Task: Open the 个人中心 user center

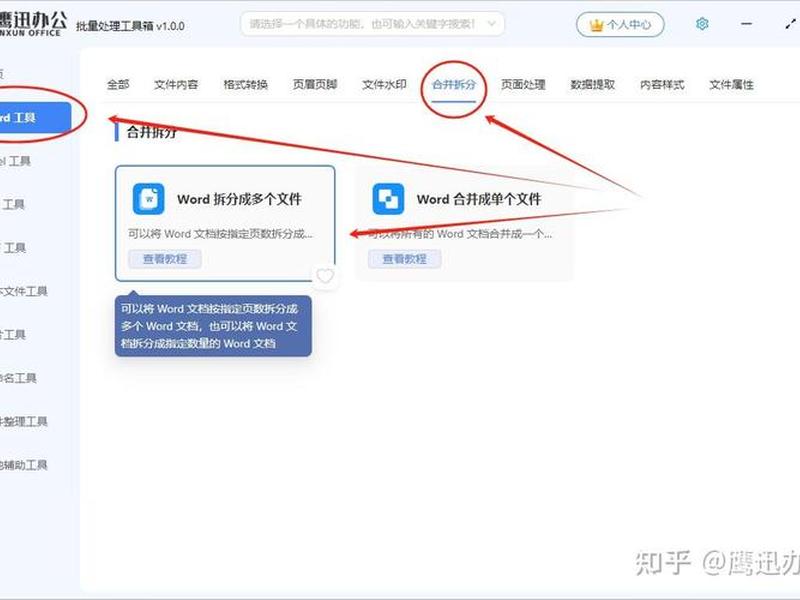Action: click(620, 24)
